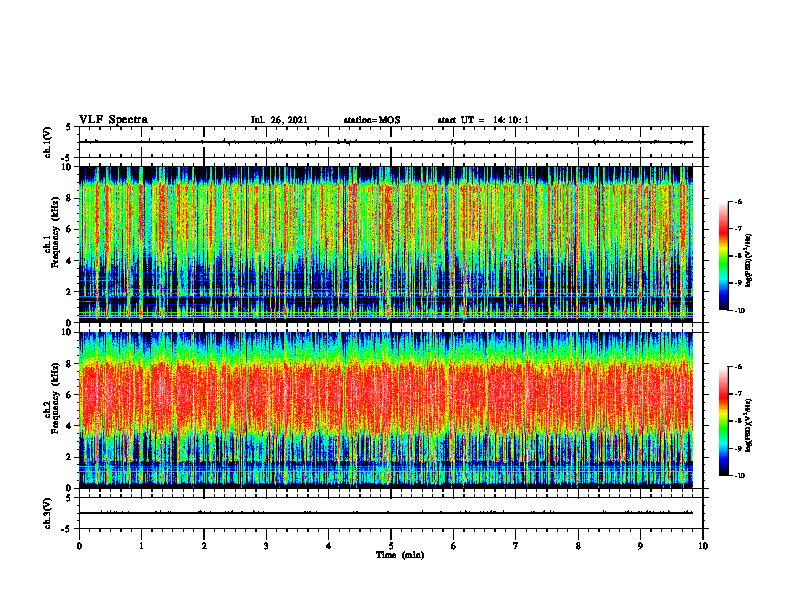This screenshot has width=792, height=612.
Task: Click ch.1 frequency tick label "2"
Action: click(x=70, y=292)
